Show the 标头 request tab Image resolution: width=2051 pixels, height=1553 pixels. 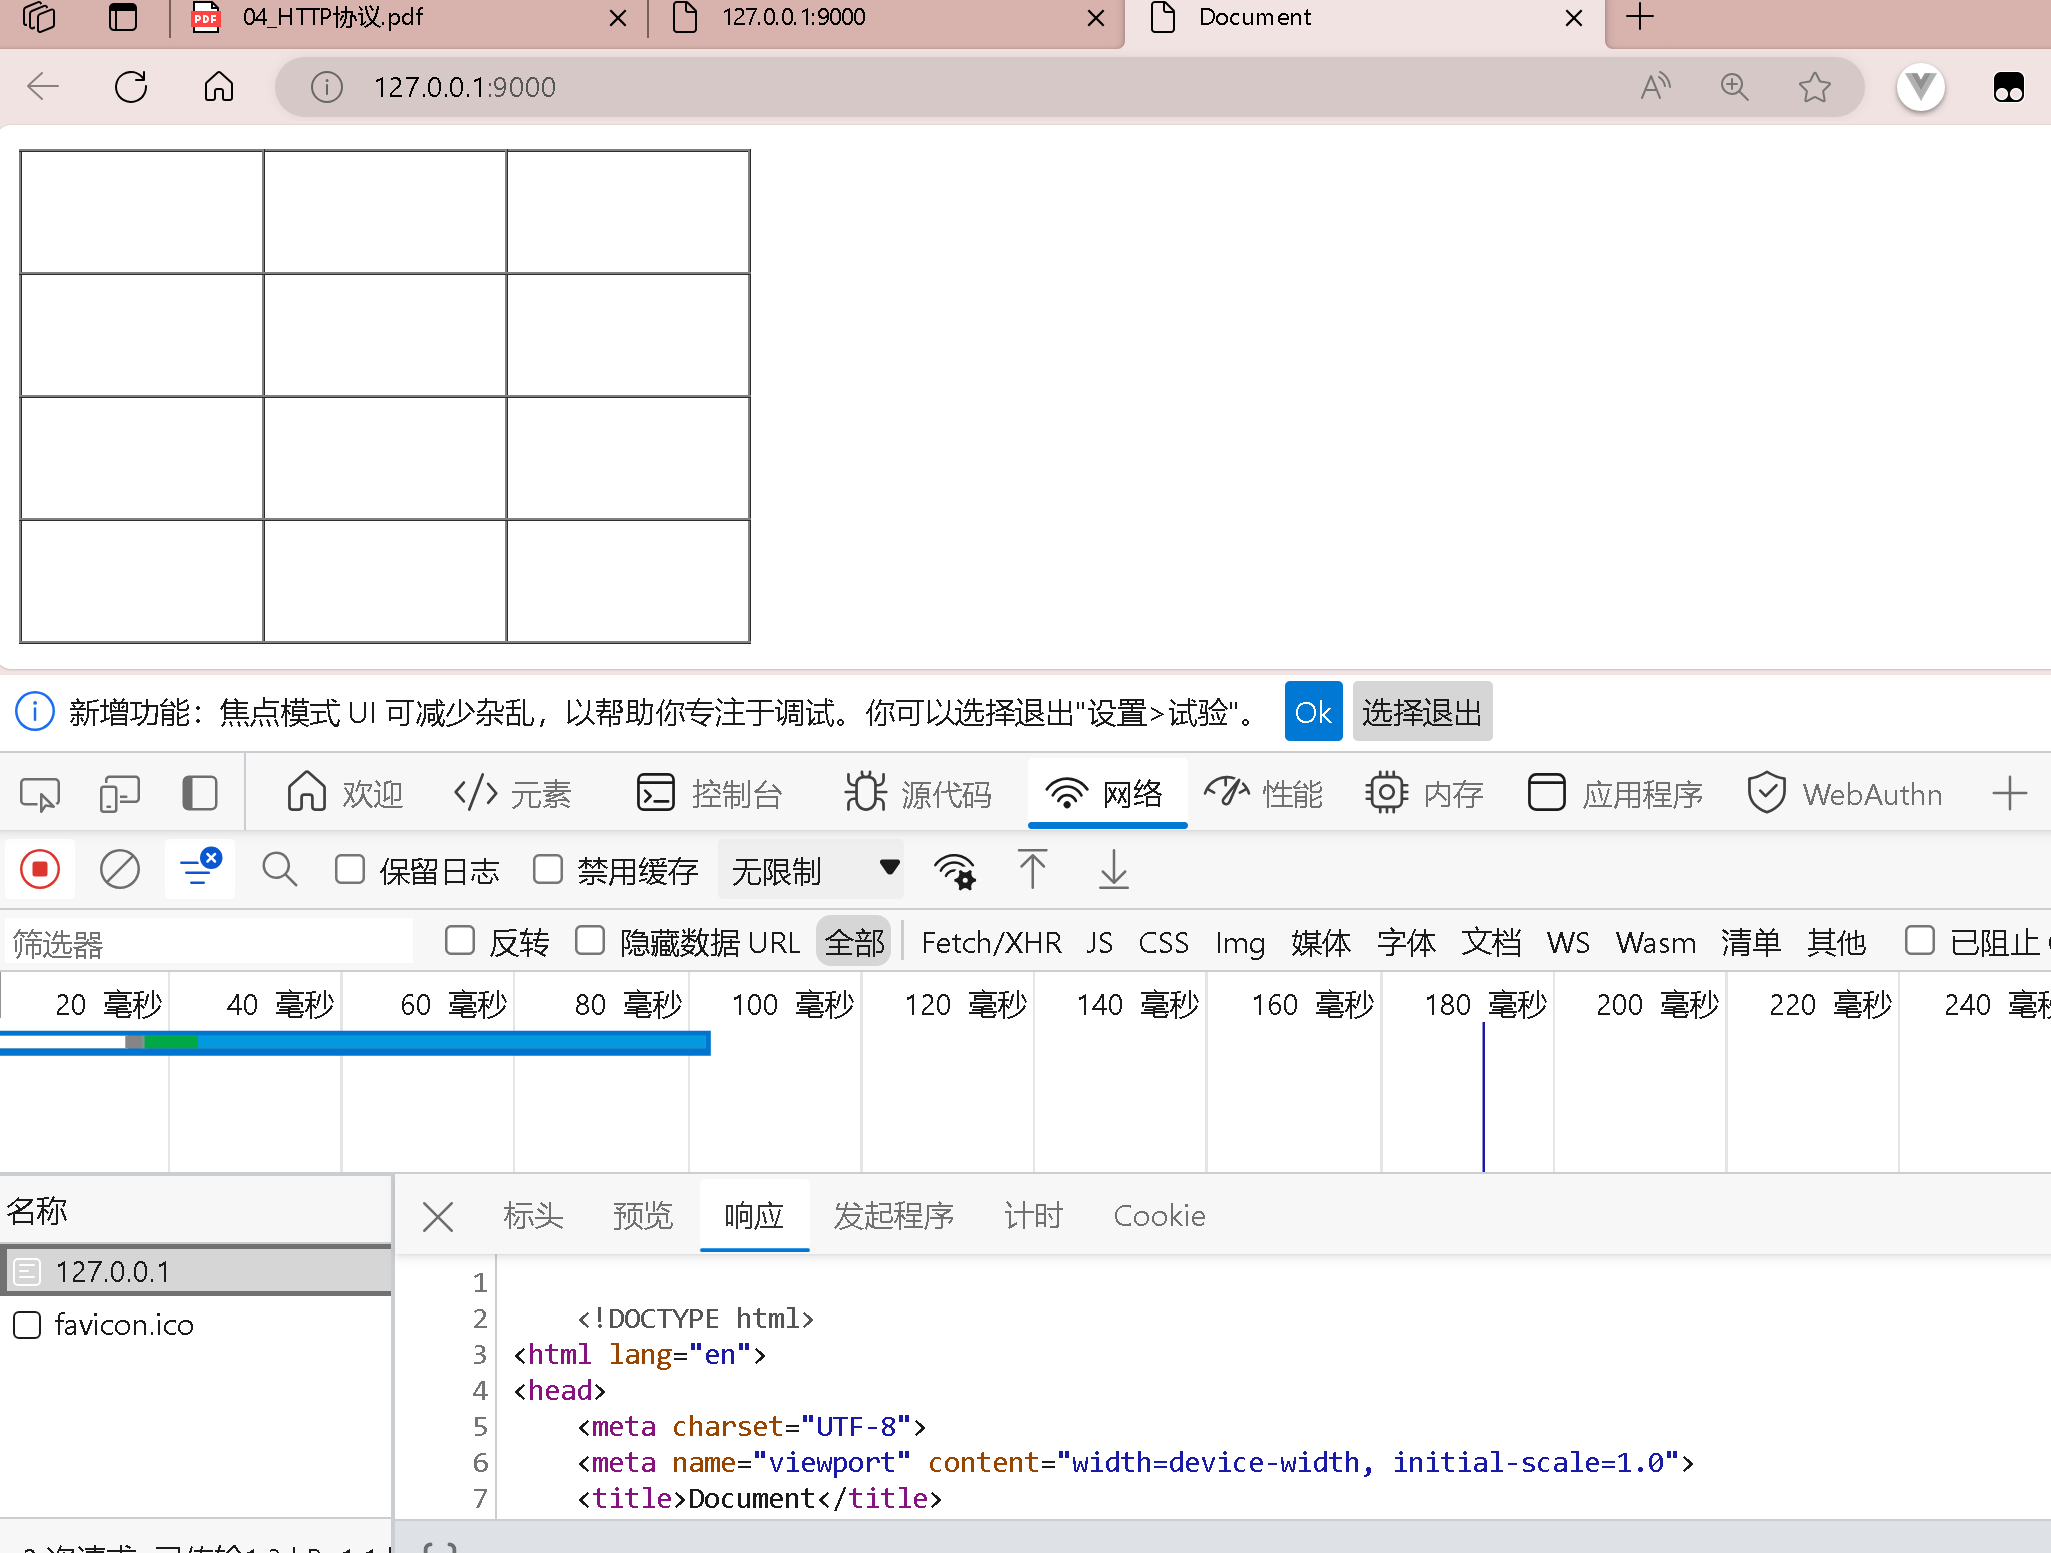point(533,1216)
